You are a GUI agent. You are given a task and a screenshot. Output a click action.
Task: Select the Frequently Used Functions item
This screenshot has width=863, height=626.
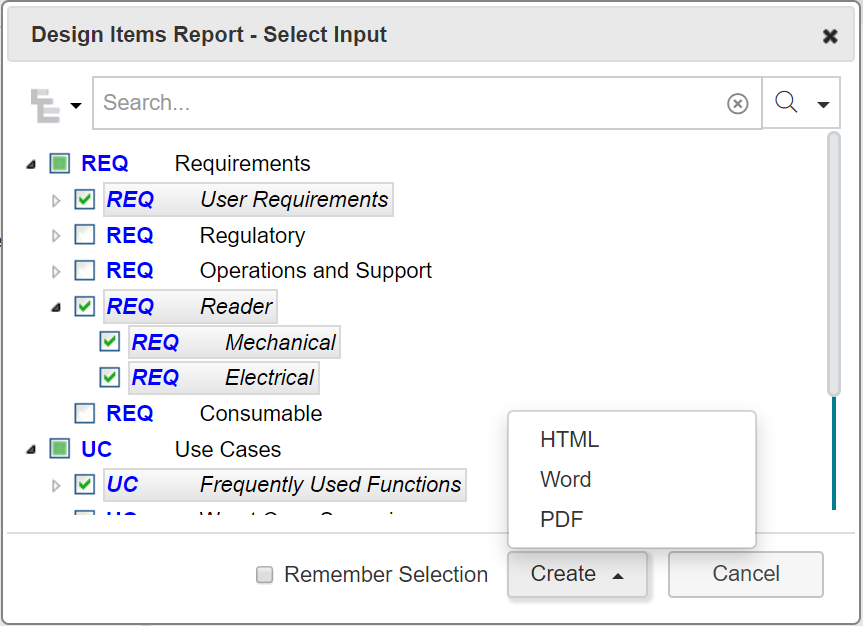285,485
